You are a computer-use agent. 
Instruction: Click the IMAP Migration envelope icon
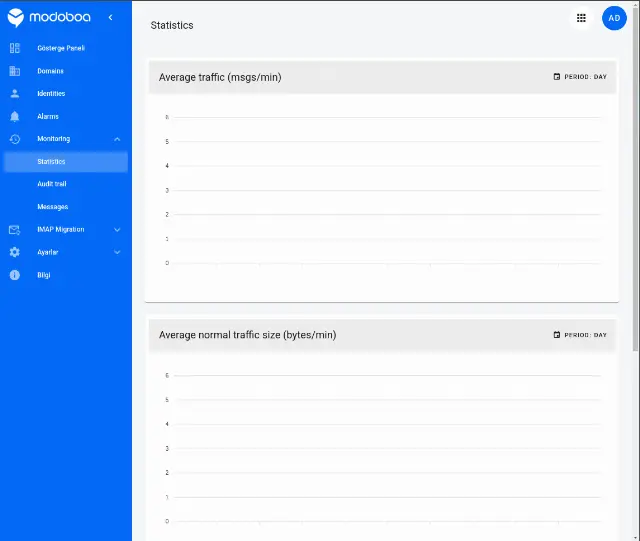click(15, 229)
